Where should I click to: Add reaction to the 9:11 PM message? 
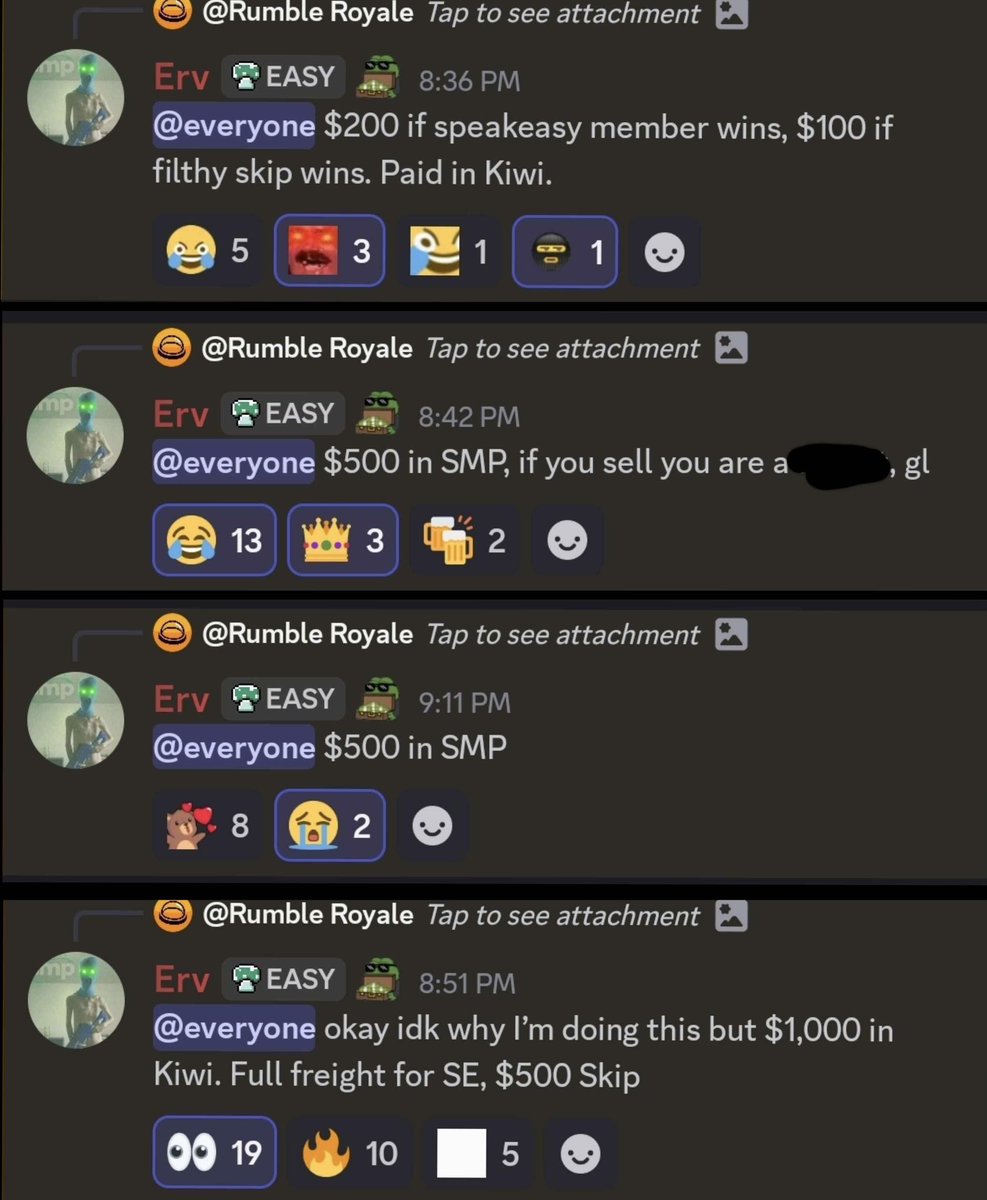pyautogui.click(x=432, y=826)
